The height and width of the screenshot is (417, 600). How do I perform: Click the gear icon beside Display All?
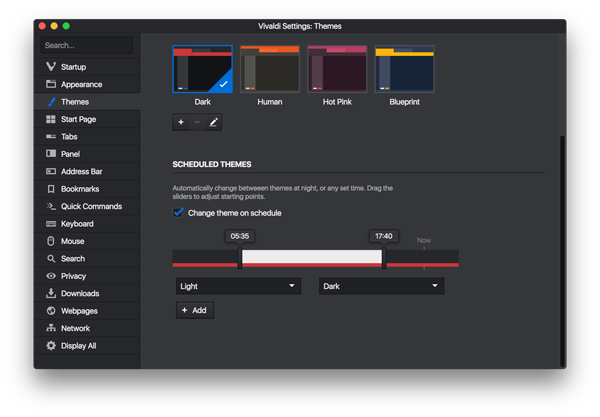(51, 345)
